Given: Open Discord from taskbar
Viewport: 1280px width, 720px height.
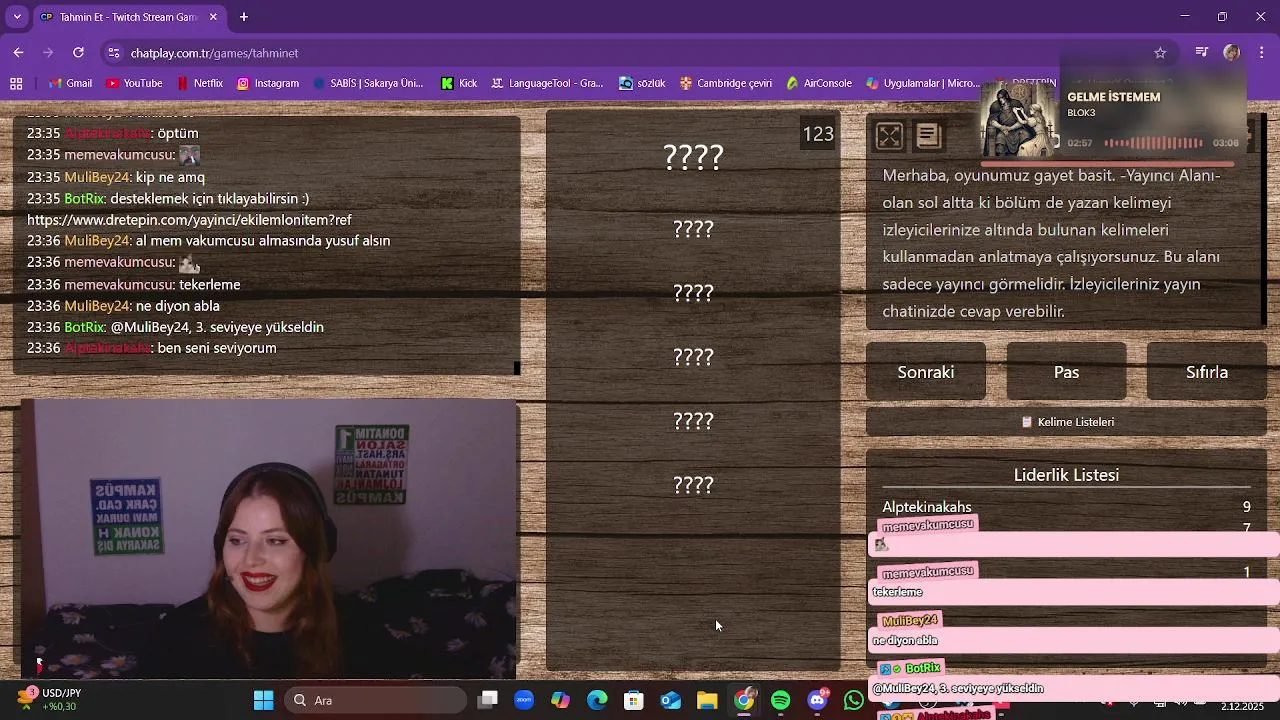Looking at the screenshot, I should [x=817, y=700].
